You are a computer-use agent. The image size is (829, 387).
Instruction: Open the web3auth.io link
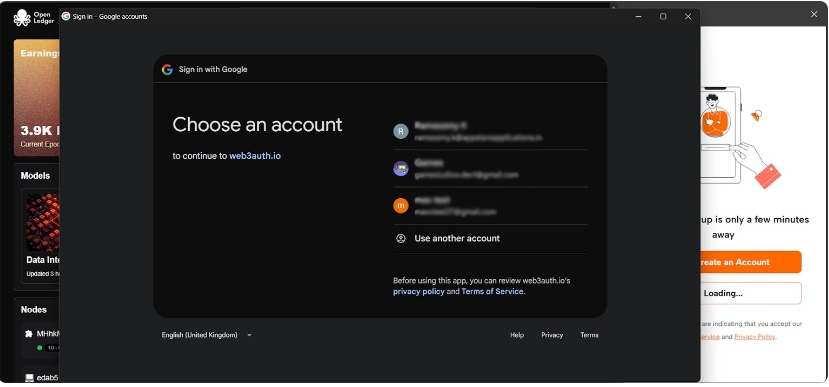pyautogui.click(x=255, y=156)
